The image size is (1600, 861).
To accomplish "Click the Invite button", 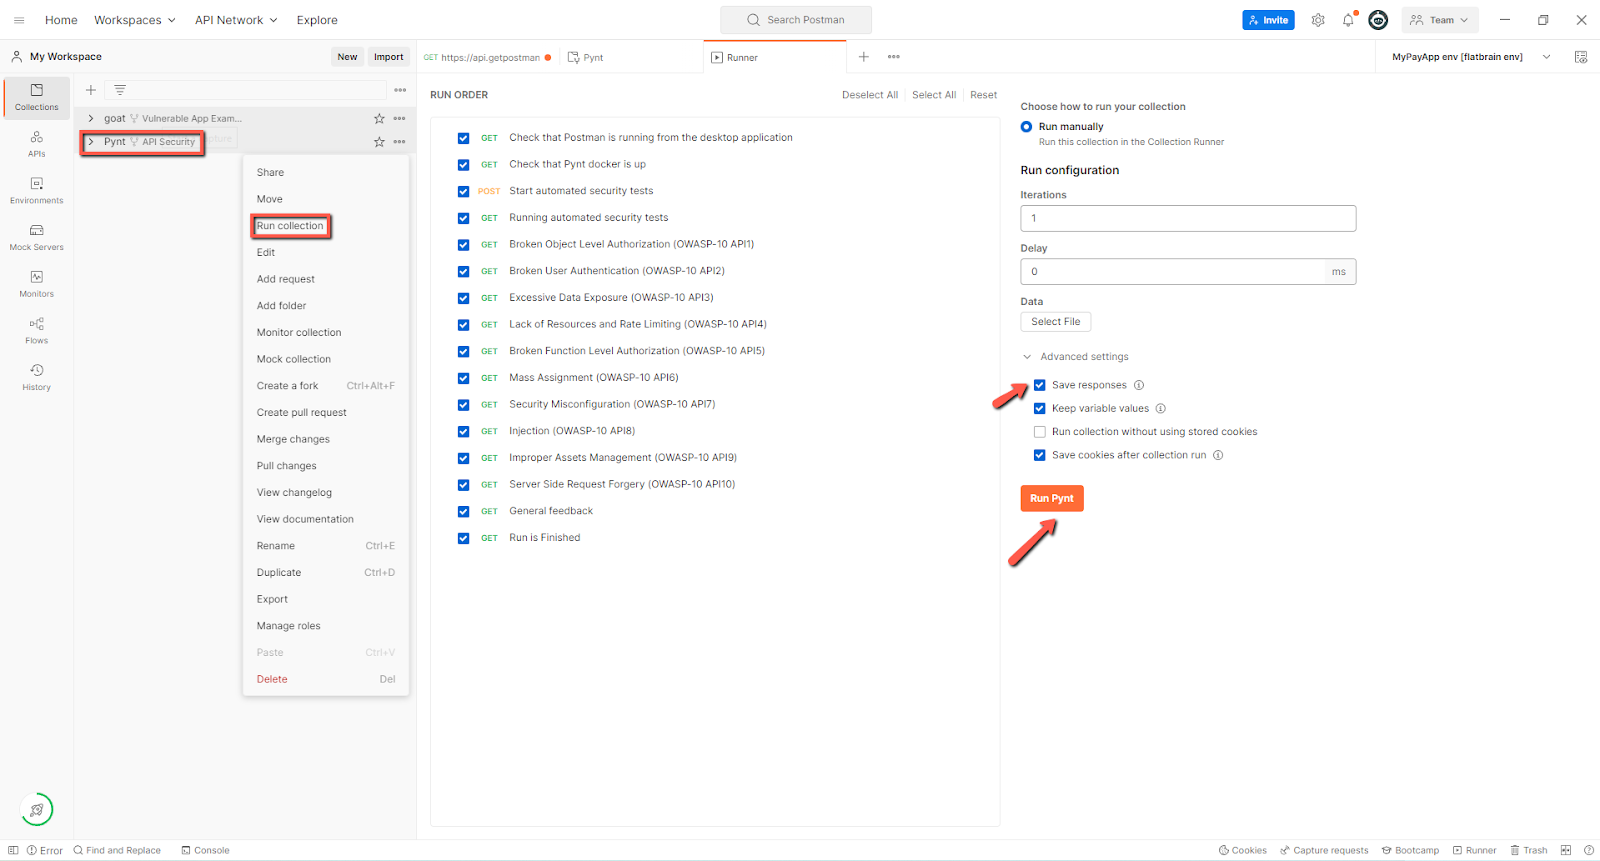I will tap(1268, 20).
